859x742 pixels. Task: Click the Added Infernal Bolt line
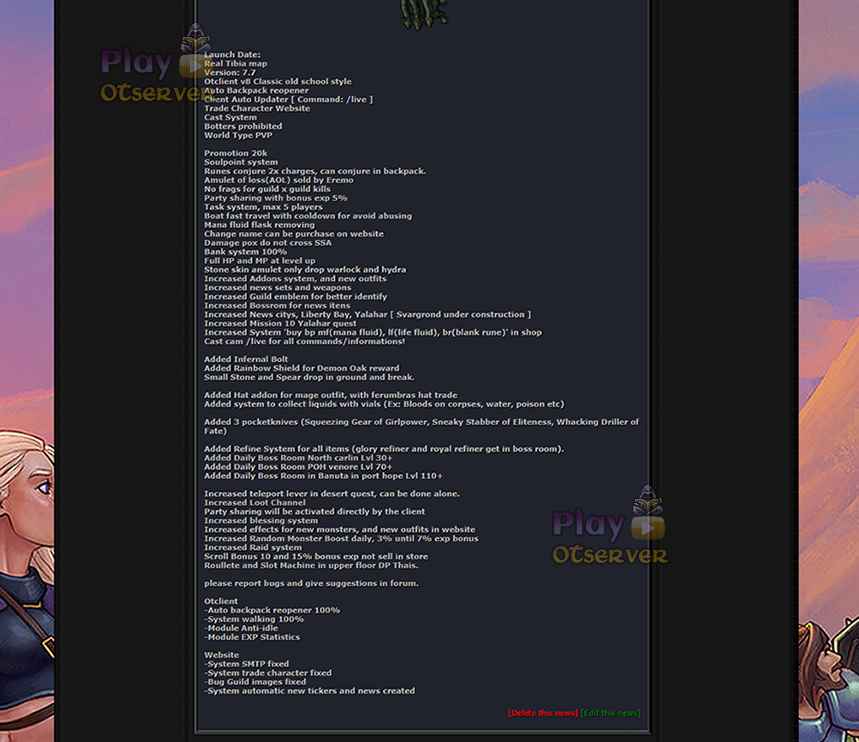point(246,359)
